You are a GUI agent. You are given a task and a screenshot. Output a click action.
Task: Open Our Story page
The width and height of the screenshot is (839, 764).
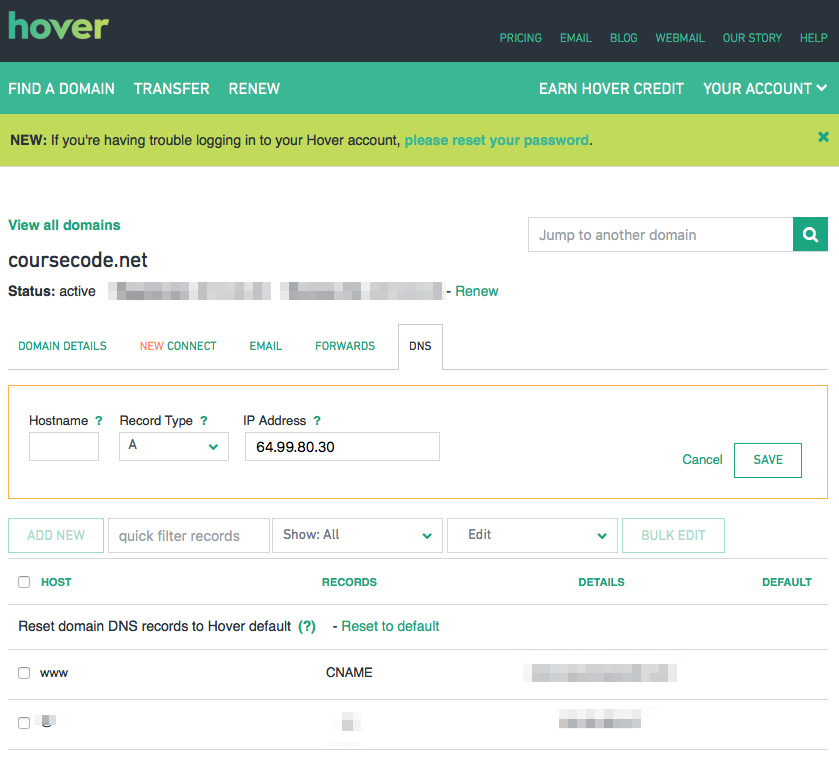pyautogui.click(x=752, y=38)
